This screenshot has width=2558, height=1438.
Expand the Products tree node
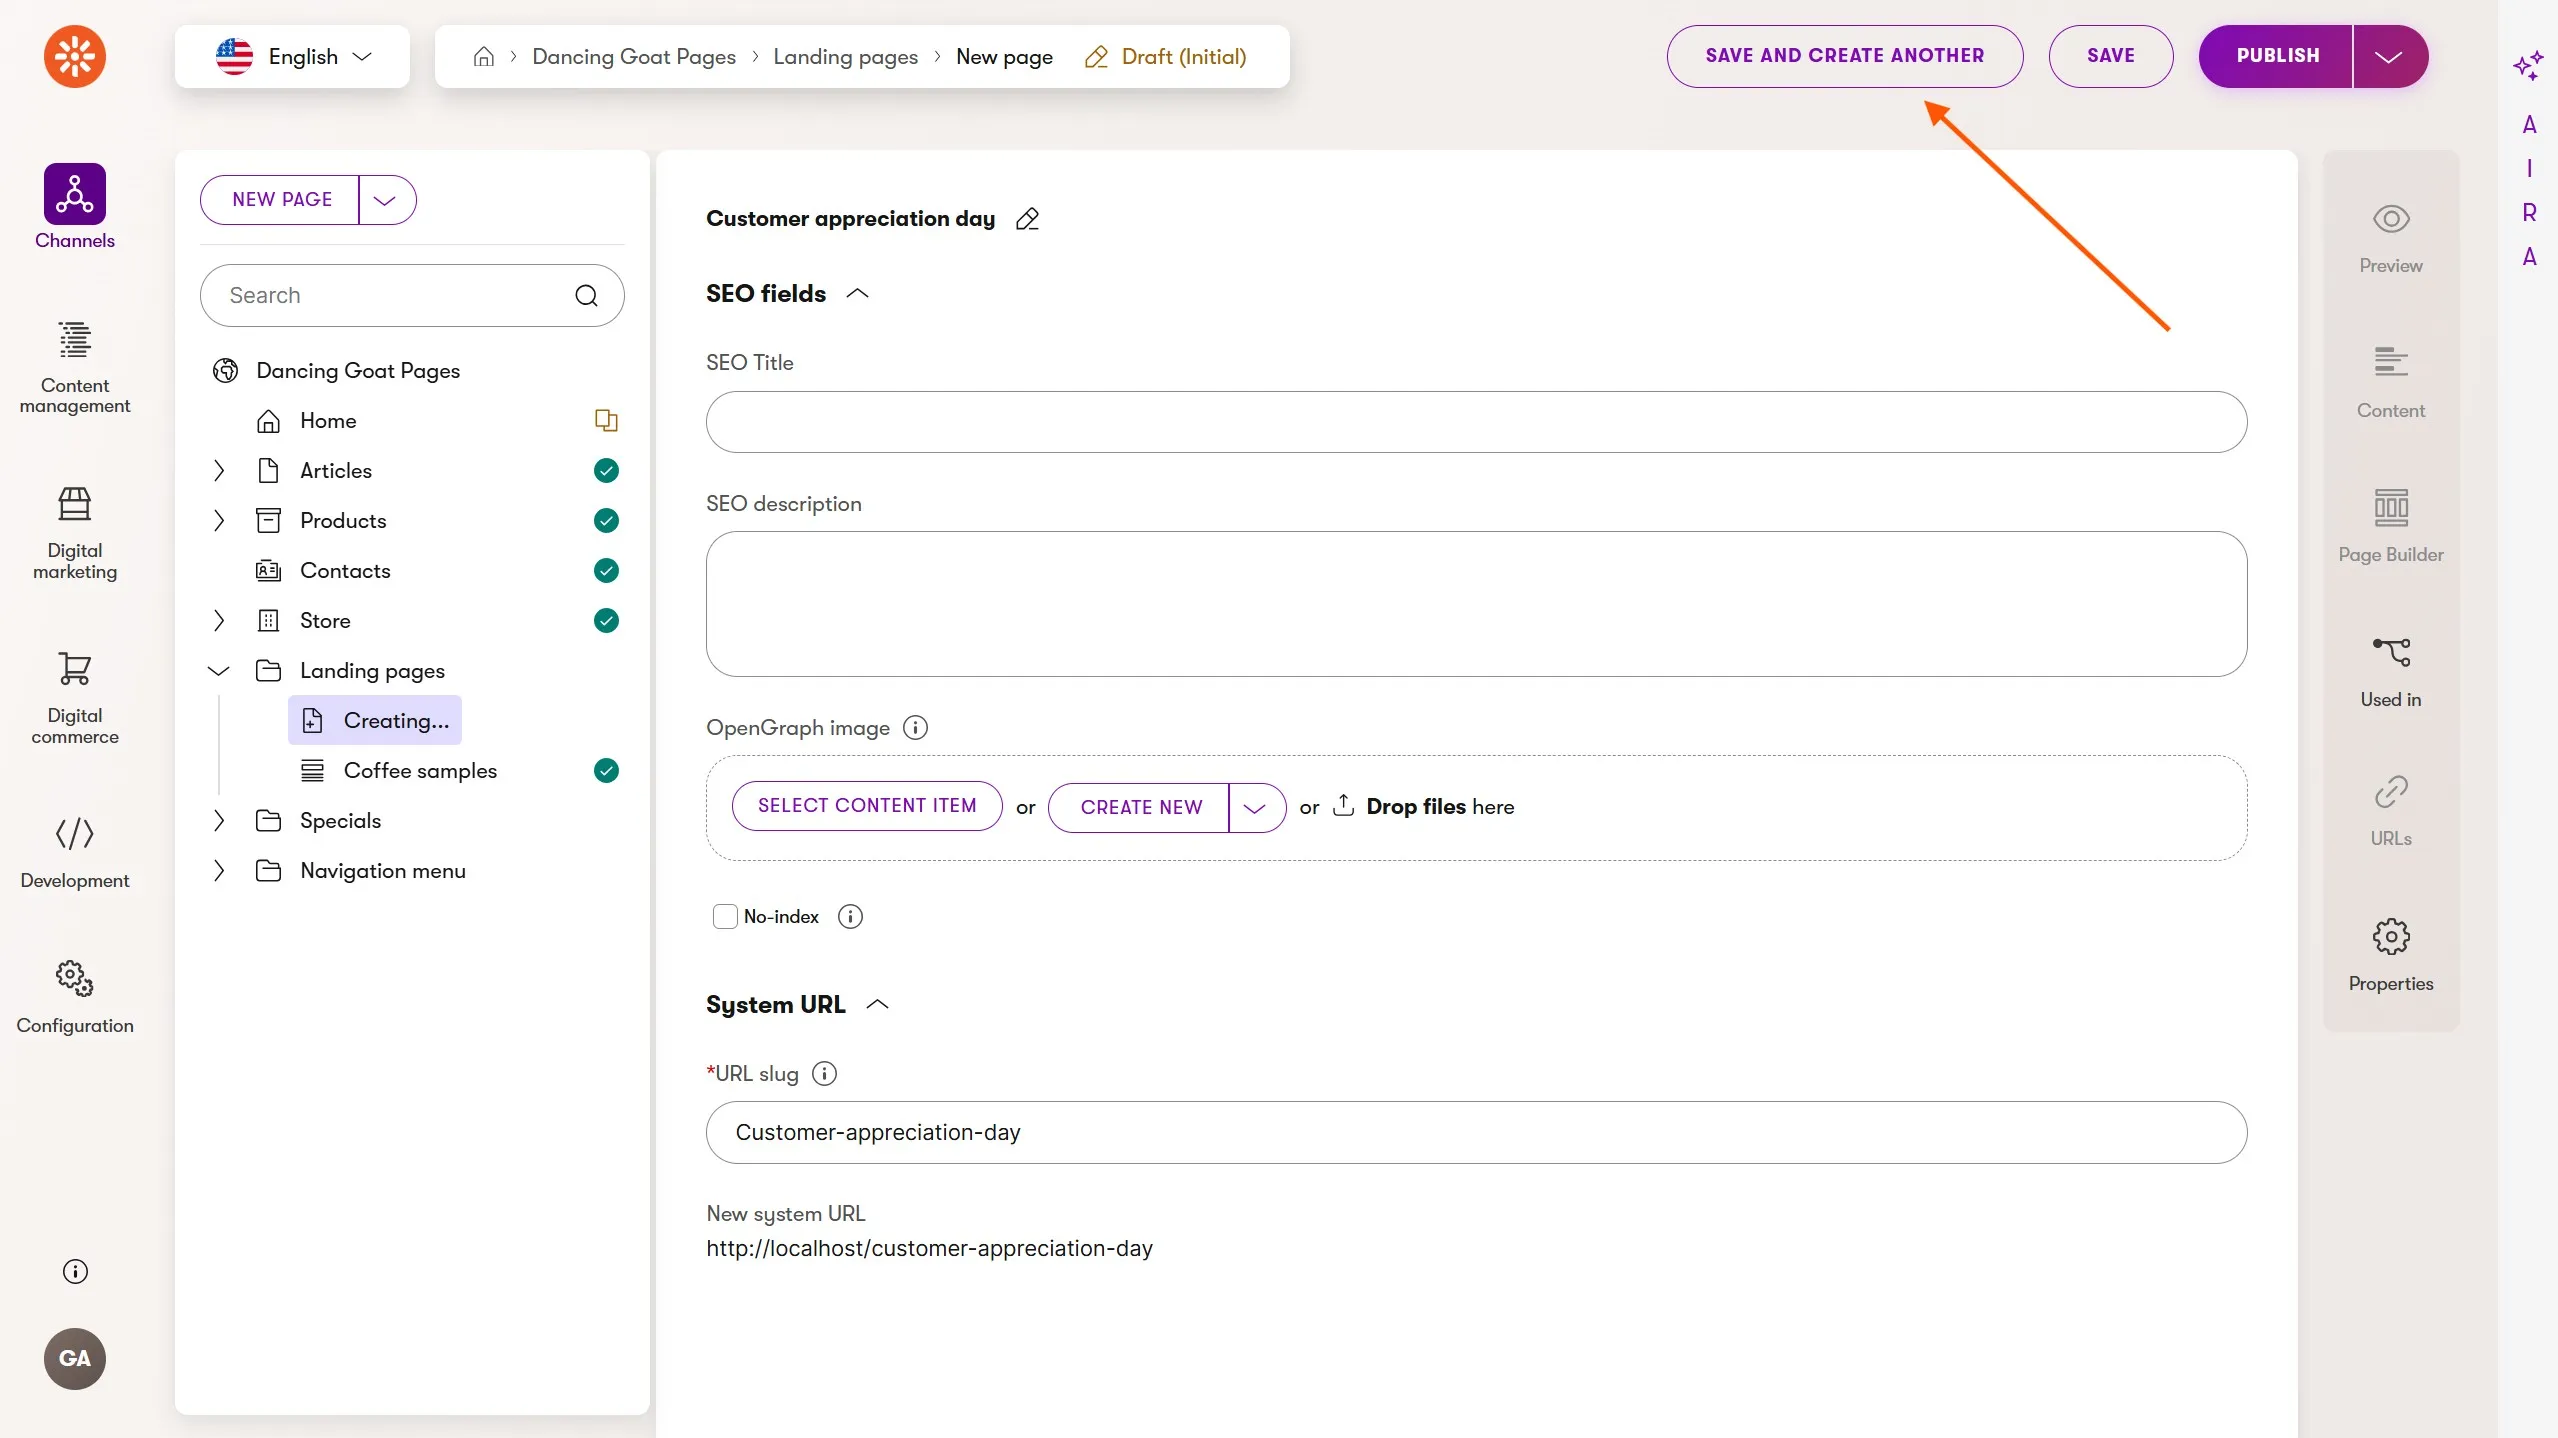(219, 521)
